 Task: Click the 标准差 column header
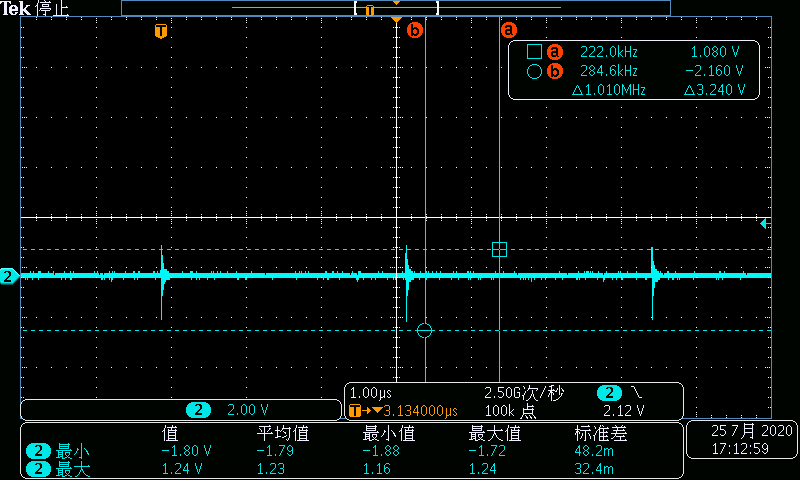pos(601,434)
